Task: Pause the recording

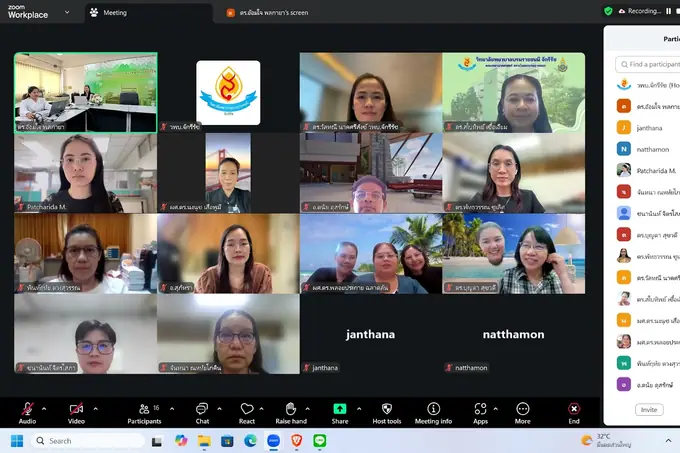Action: (x=668, y=11)
